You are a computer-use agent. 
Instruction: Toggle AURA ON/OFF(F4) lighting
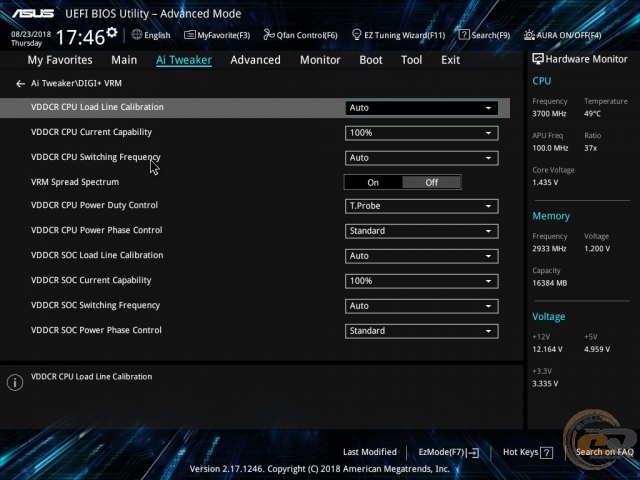[562, 35]
